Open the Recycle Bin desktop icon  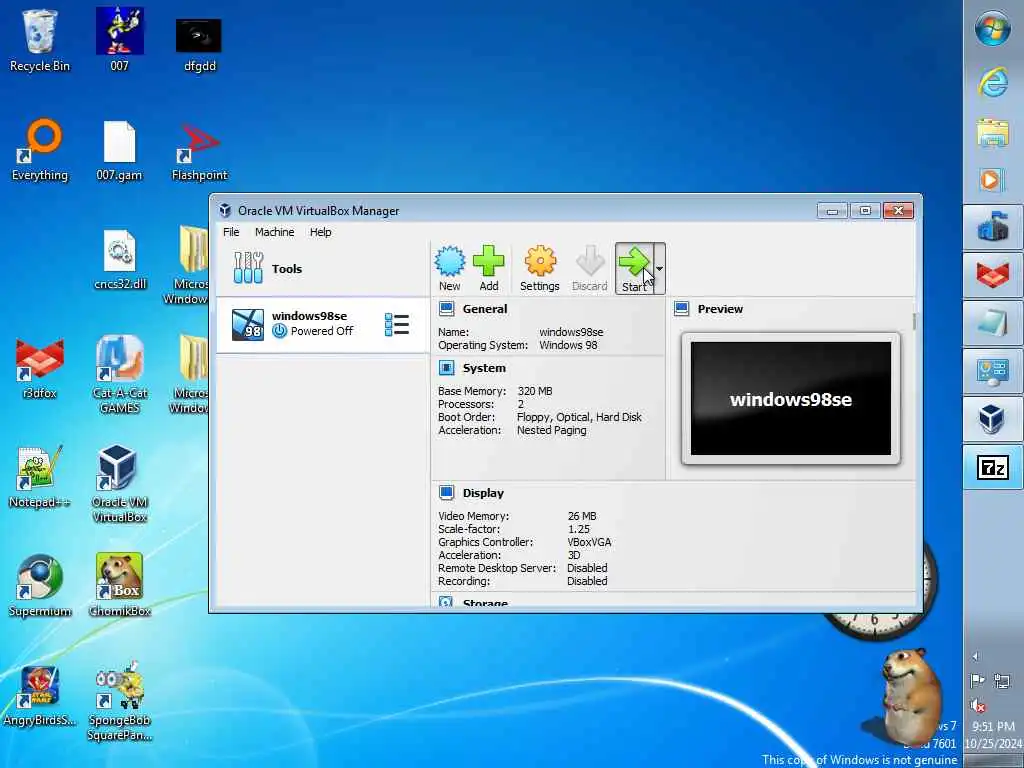(x=39, y=40)
